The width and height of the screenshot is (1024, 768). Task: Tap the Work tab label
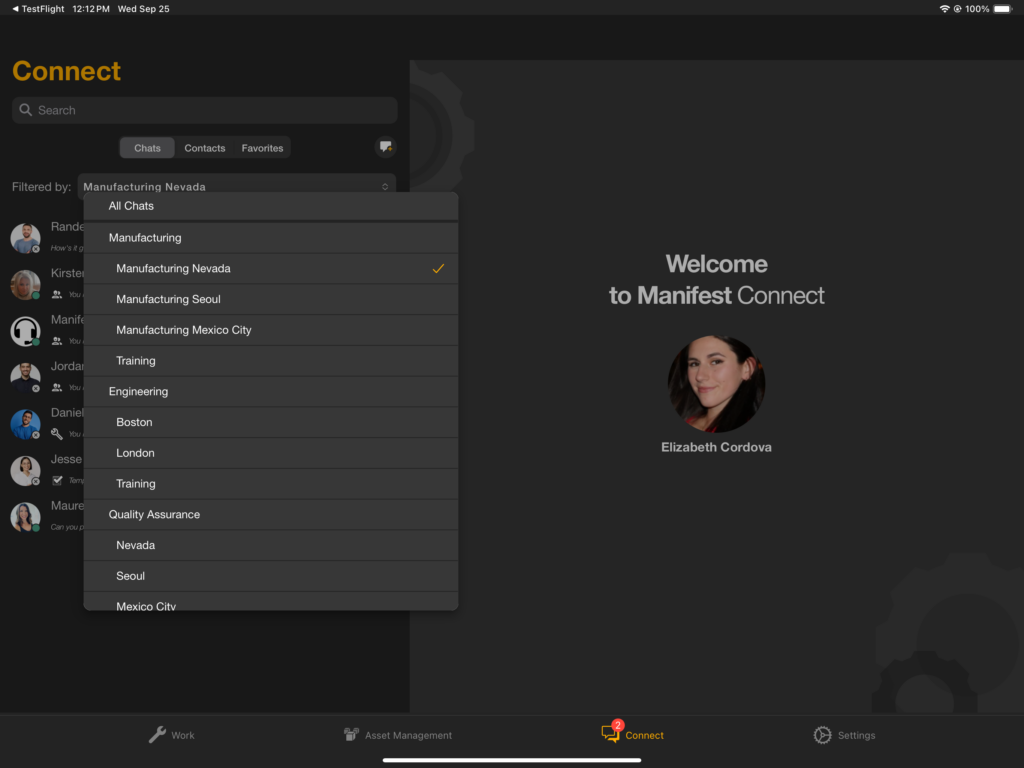pos(183,735)
